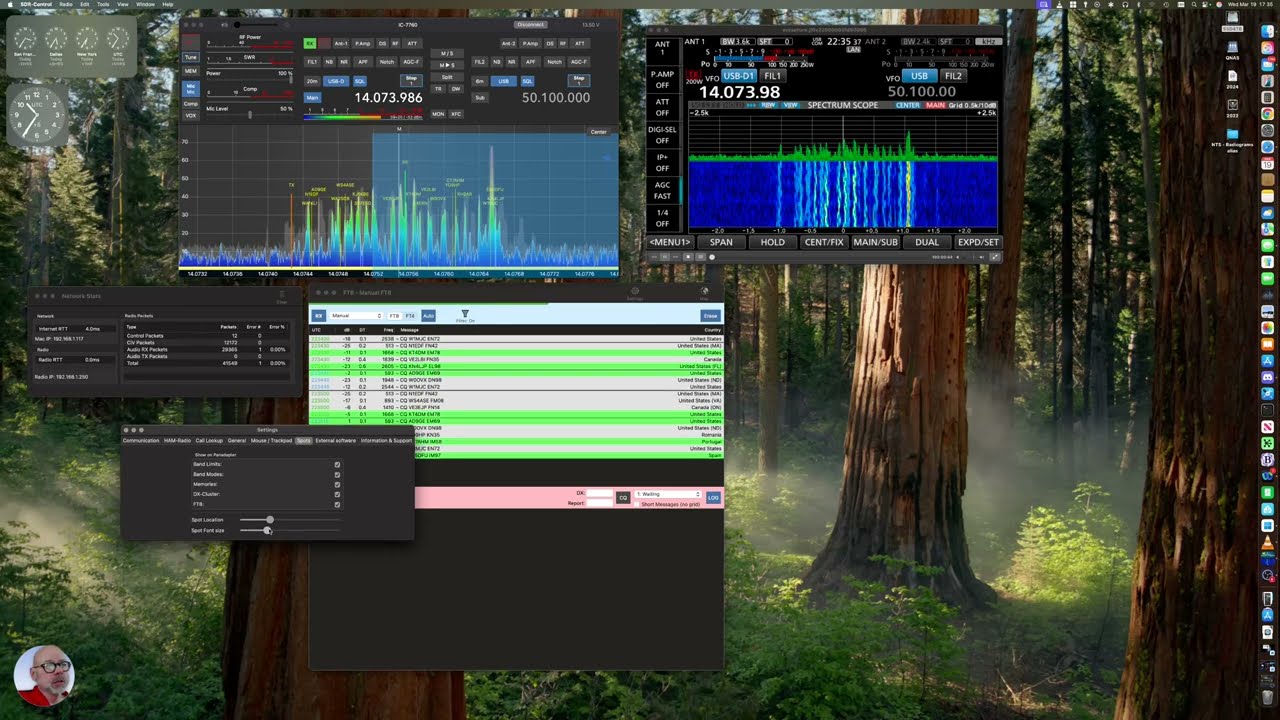The height and width of the screenshot is (720, 1280).
Task: Switch to Communication settings tab
Action: tap(141, 440)
